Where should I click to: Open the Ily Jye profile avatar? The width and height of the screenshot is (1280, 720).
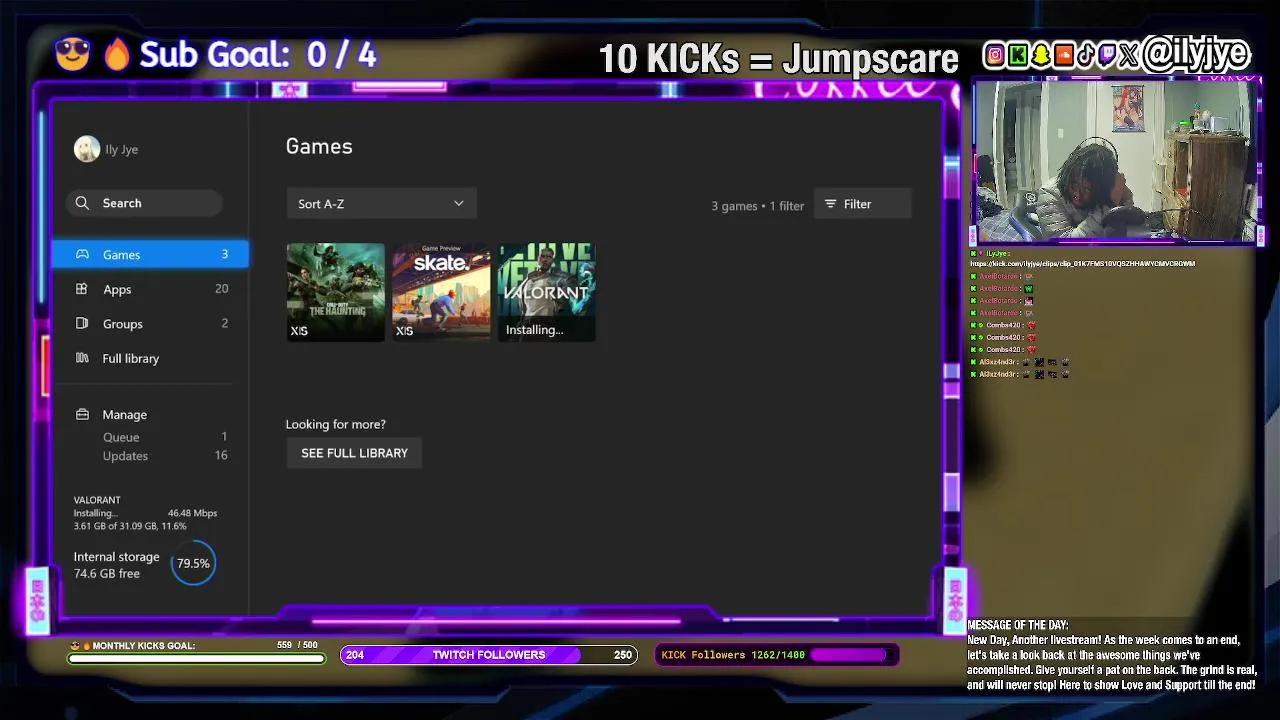pyautogui.click(x=87, y=149)
